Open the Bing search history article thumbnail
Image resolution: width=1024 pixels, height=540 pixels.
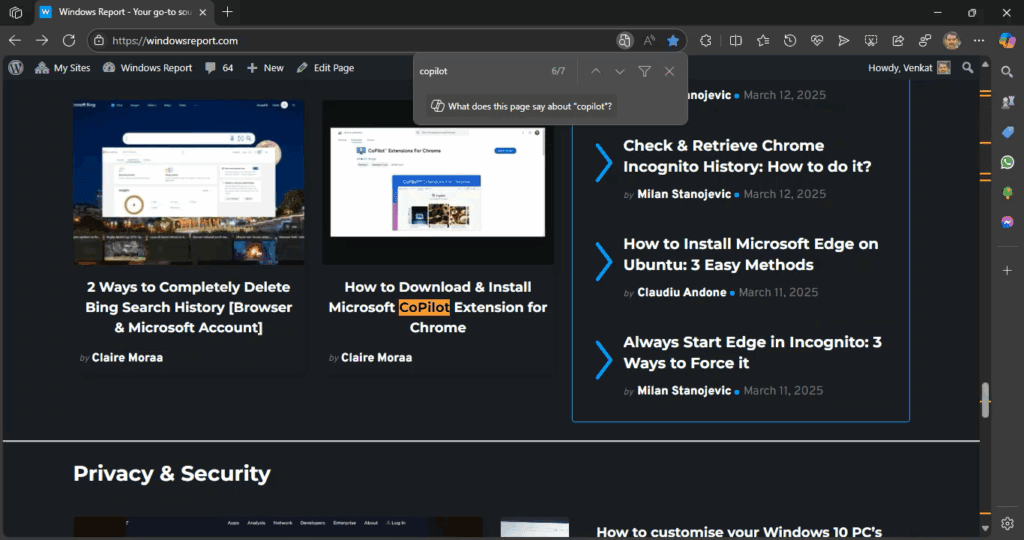tap(189, 182)
